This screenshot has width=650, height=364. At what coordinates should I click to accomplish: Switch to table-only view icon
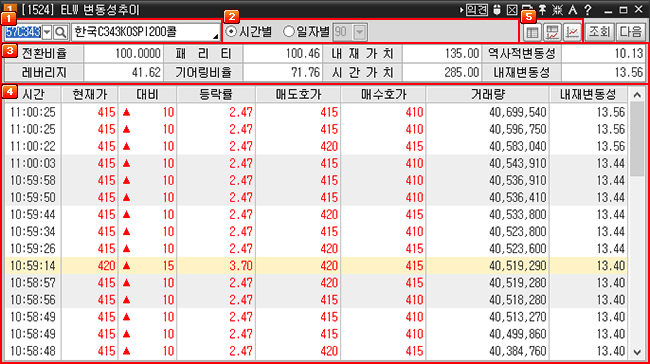[x=532, y=32]
